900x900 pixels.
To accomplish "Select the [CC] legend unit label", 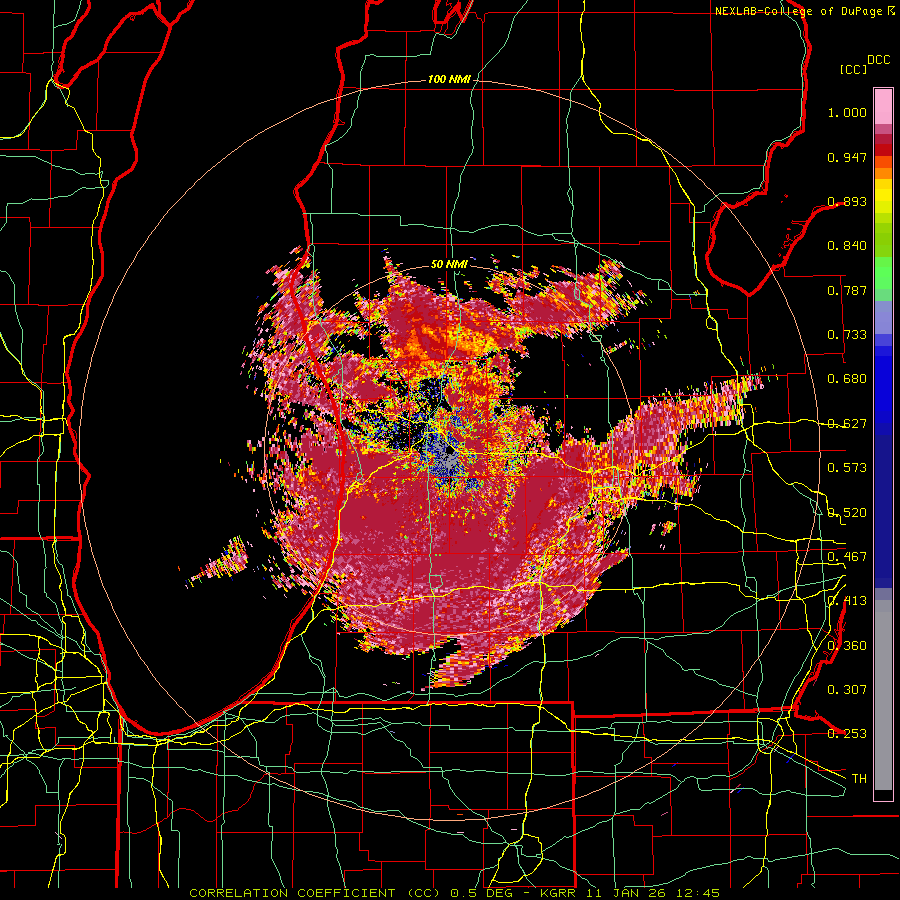I will [854, 69].
